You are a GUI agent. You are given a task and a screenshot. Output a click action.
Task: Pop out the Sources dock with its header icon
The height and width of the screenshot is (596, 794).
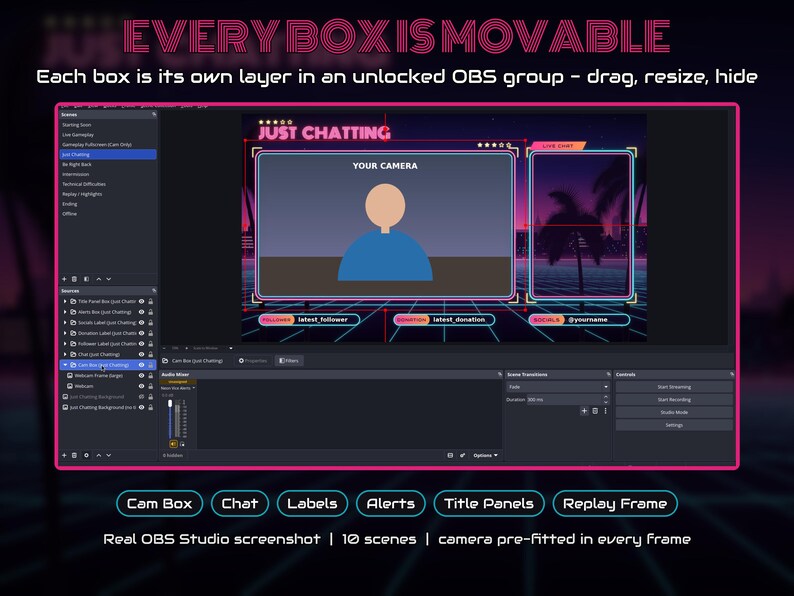click(x=154, y=291)
